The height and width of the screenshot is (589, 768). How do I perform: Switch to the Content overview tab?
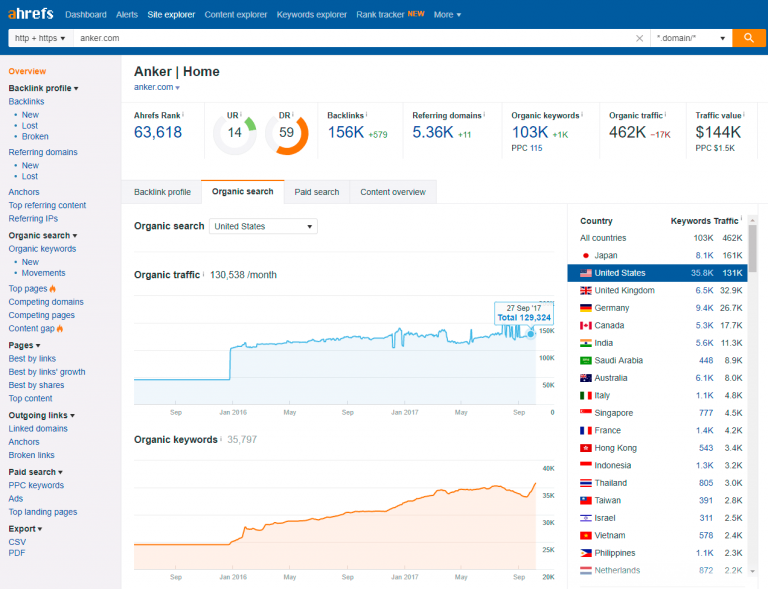click(x=392, y=192)
